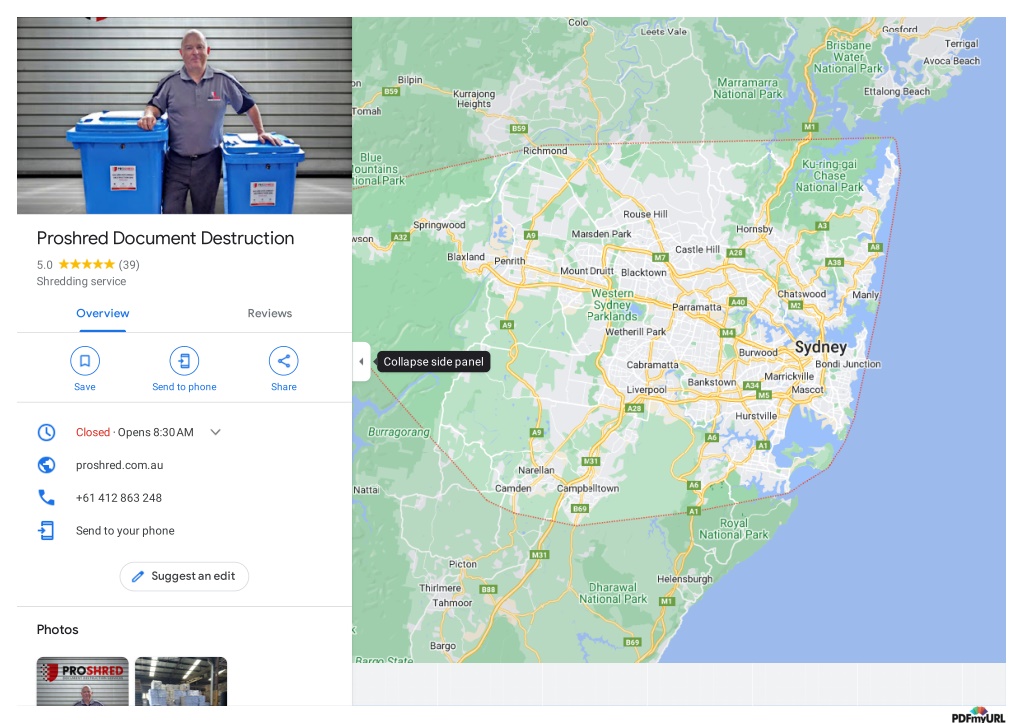
Task: Share this business listing
Action: 283,361
